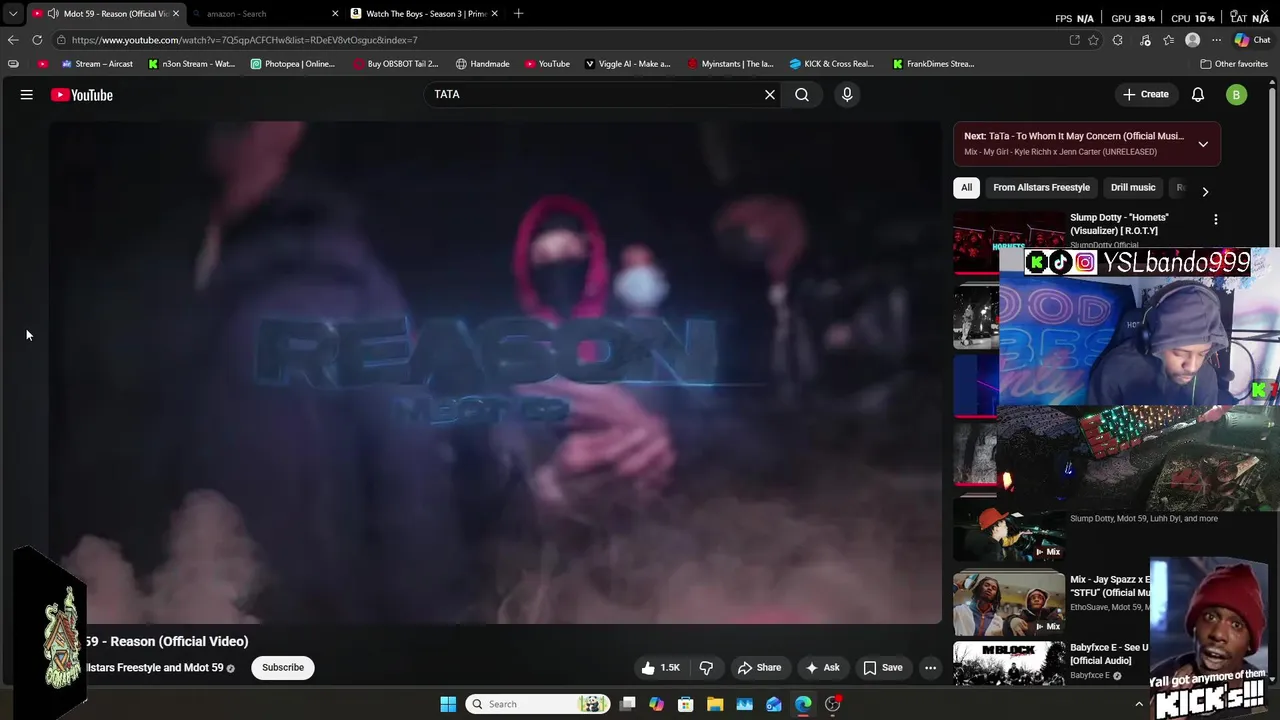The height and width of the screenshot is (720, 1280).
Task: Open Task View on the taskbar
Action: [627, 704]
